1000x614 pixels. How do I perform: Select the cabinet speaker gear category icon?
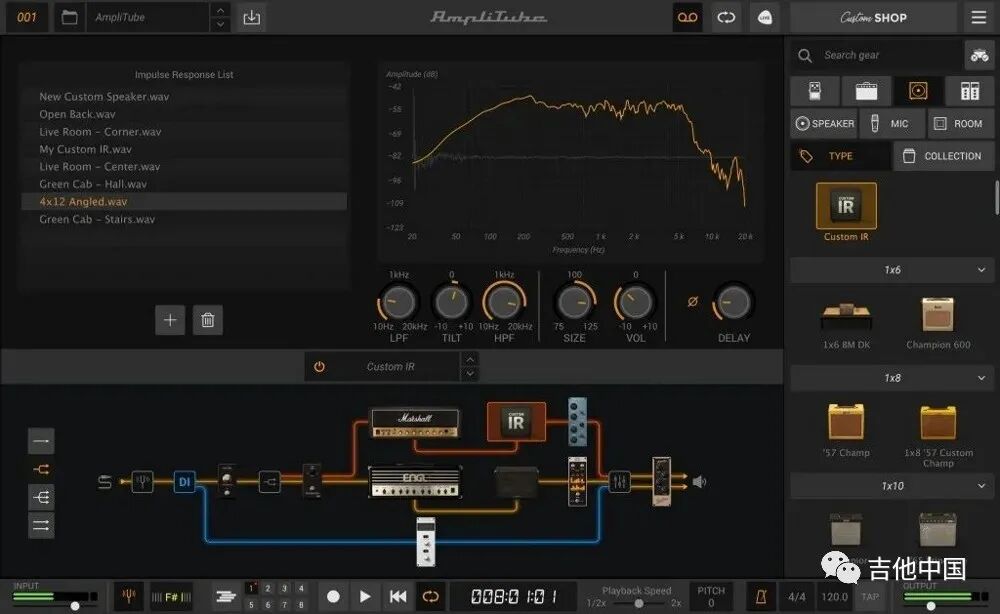click(x=918, y=91)
